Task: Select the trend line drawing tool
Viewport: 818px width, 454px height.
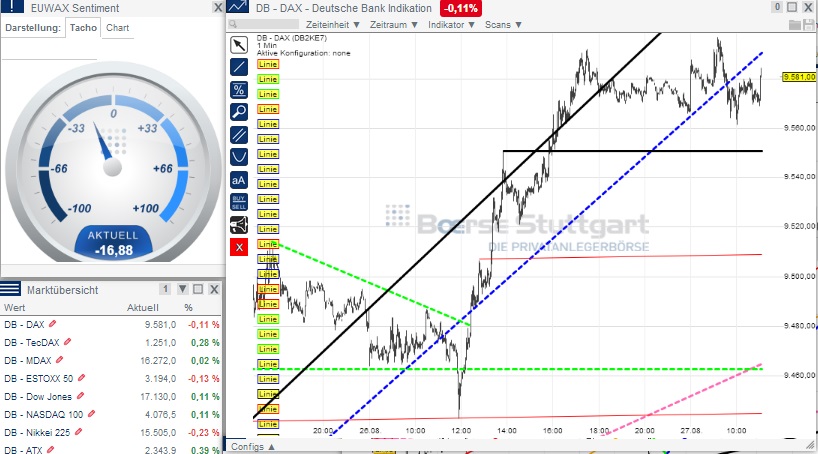Action: coord(239,67)
